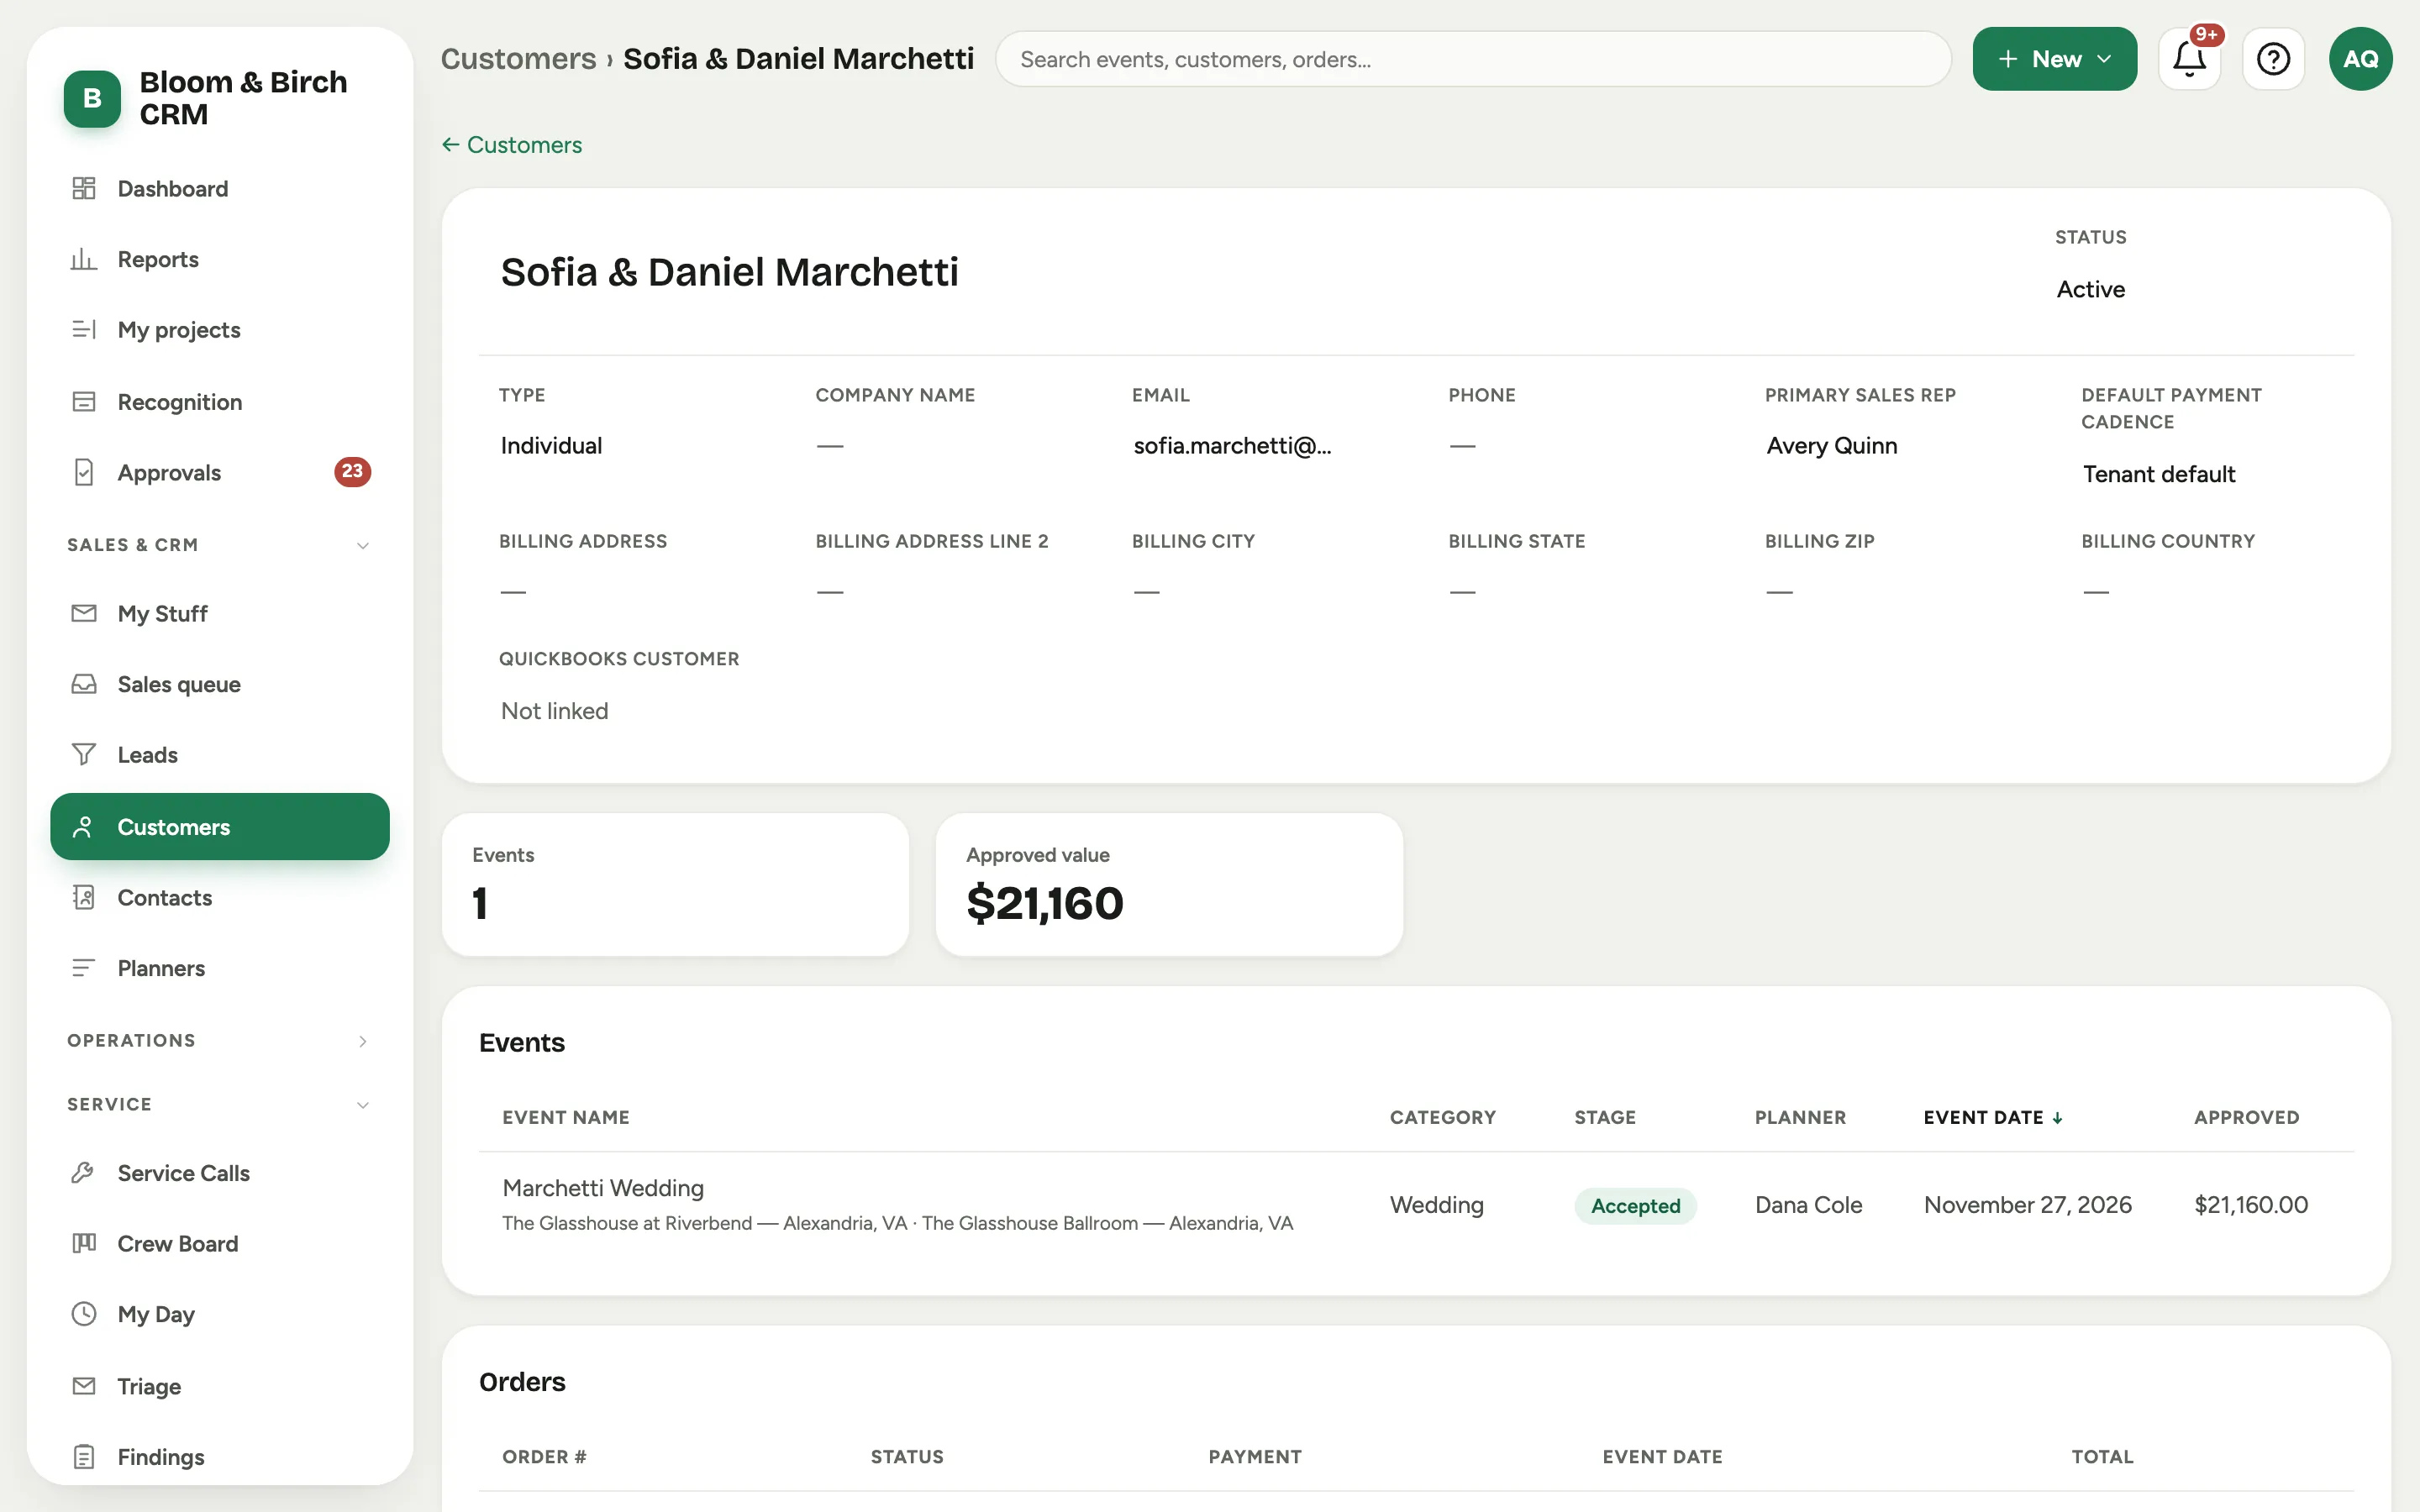Click the Customers breadcrumb in header
This screenshot has width=2420, height=1512.
point(518,59)
